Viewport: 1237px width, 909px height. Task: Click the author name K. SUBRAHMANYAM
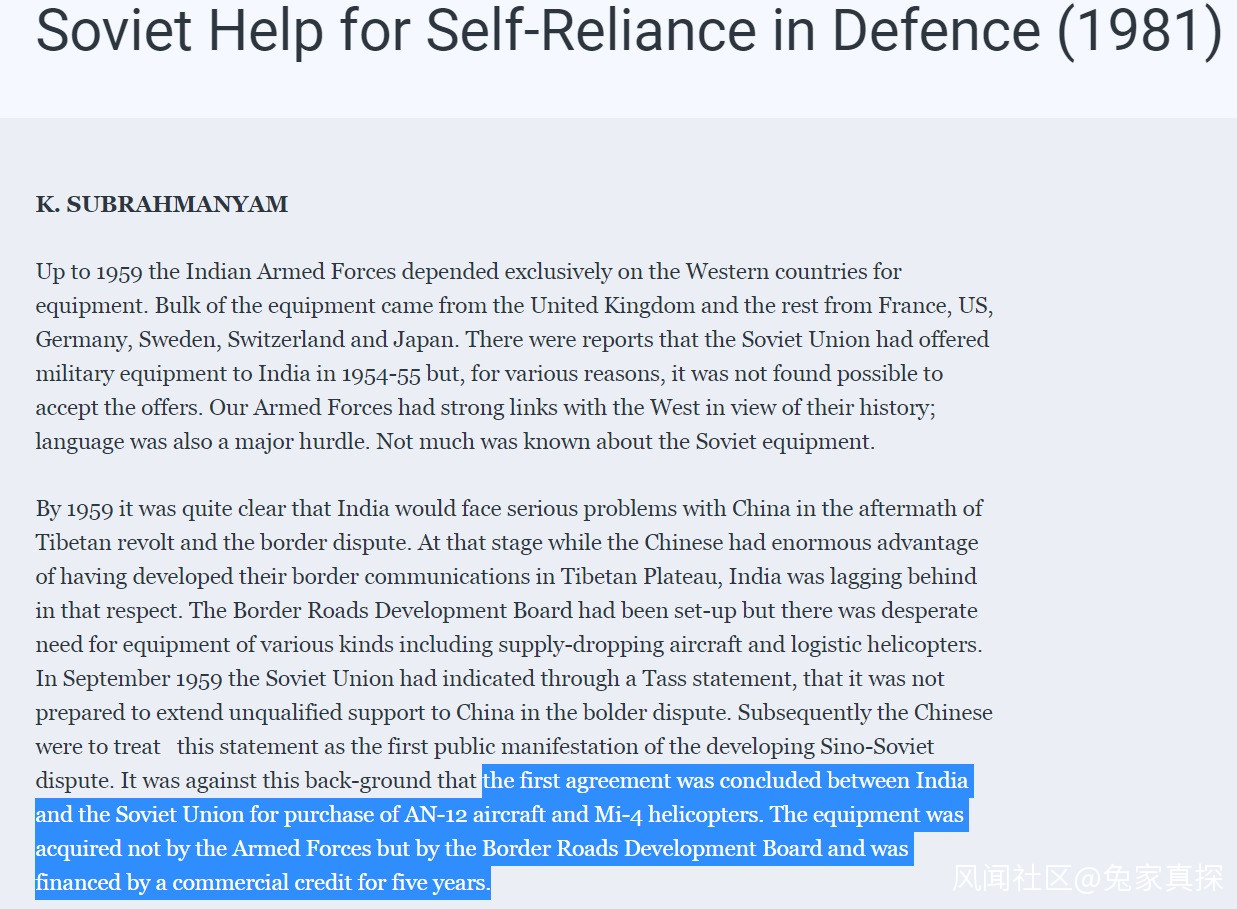pos(162,205)
